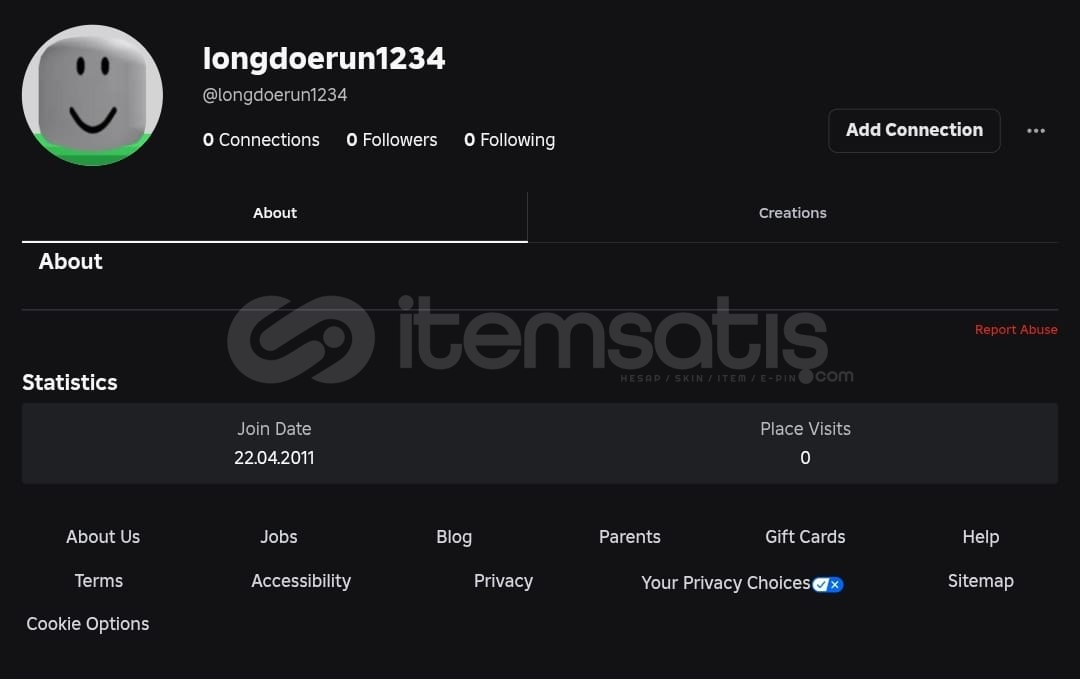
Task: Open the 0 Connections list
Action: (x=261, y=140)
